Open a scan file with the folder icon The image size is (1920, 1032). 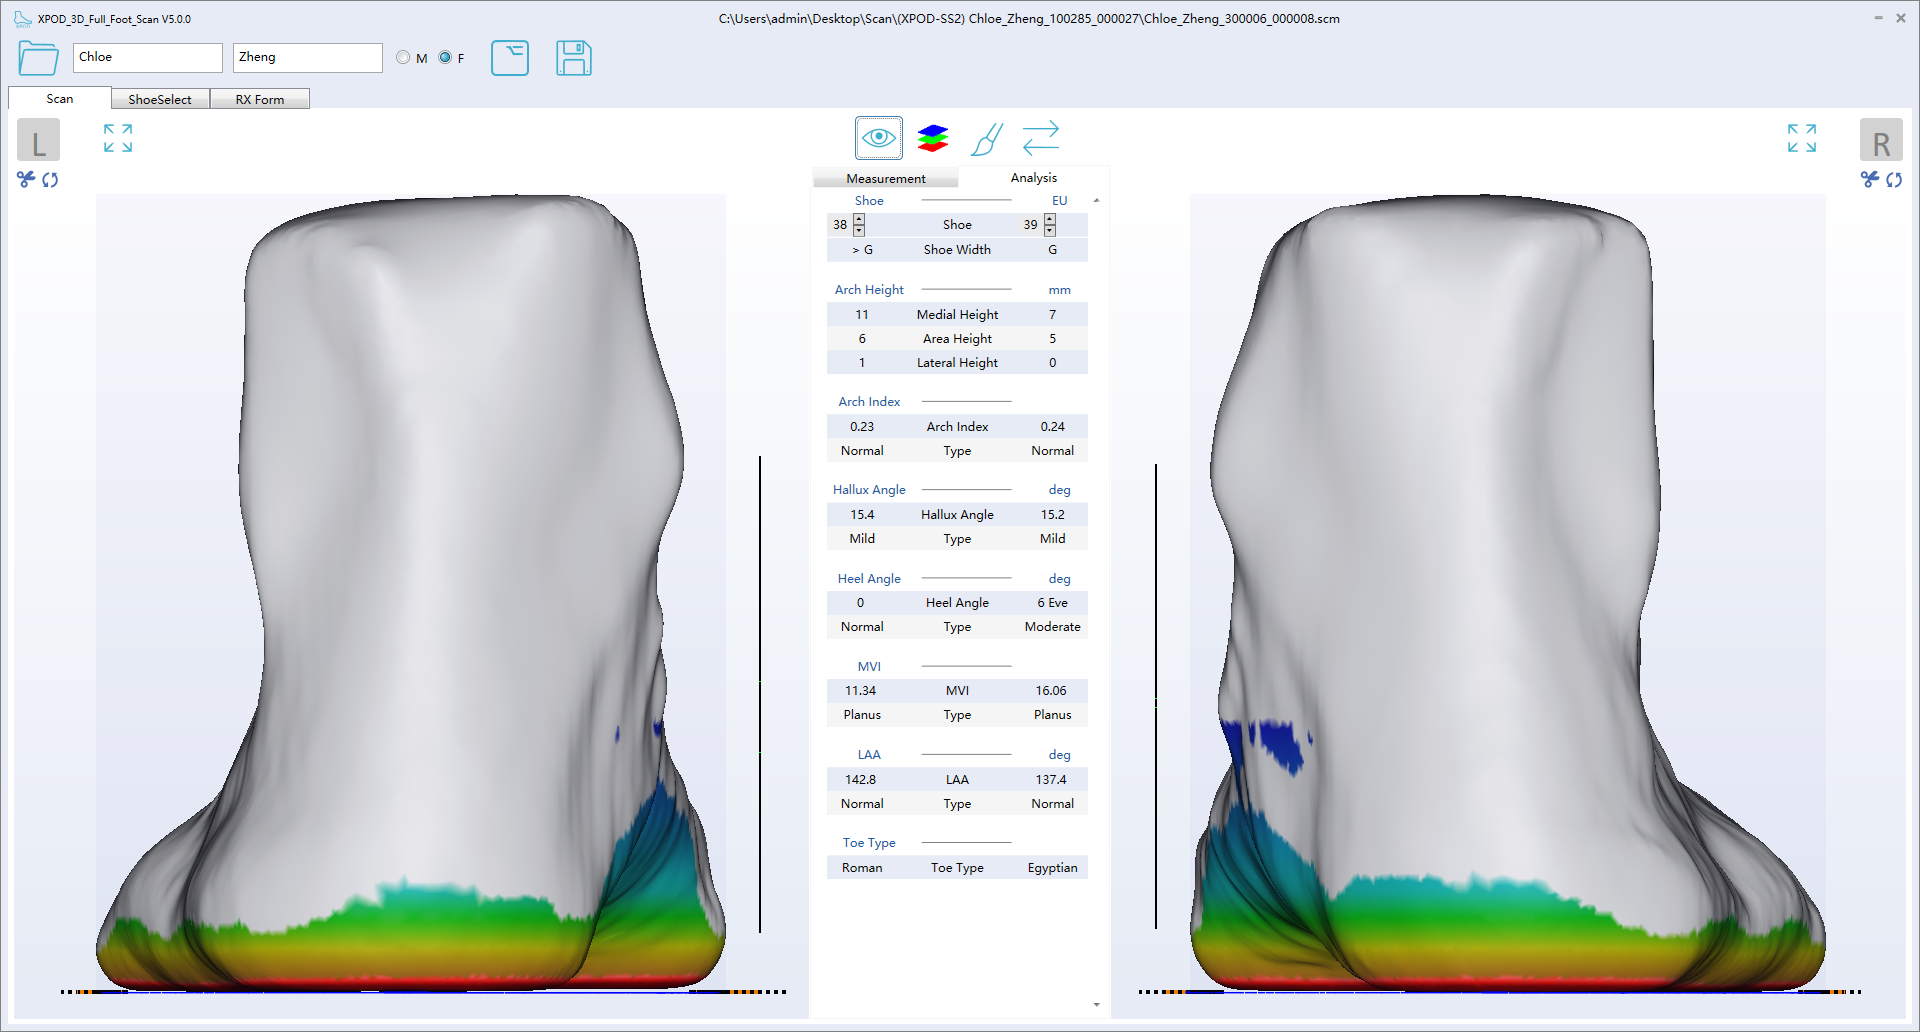point(37,58)
